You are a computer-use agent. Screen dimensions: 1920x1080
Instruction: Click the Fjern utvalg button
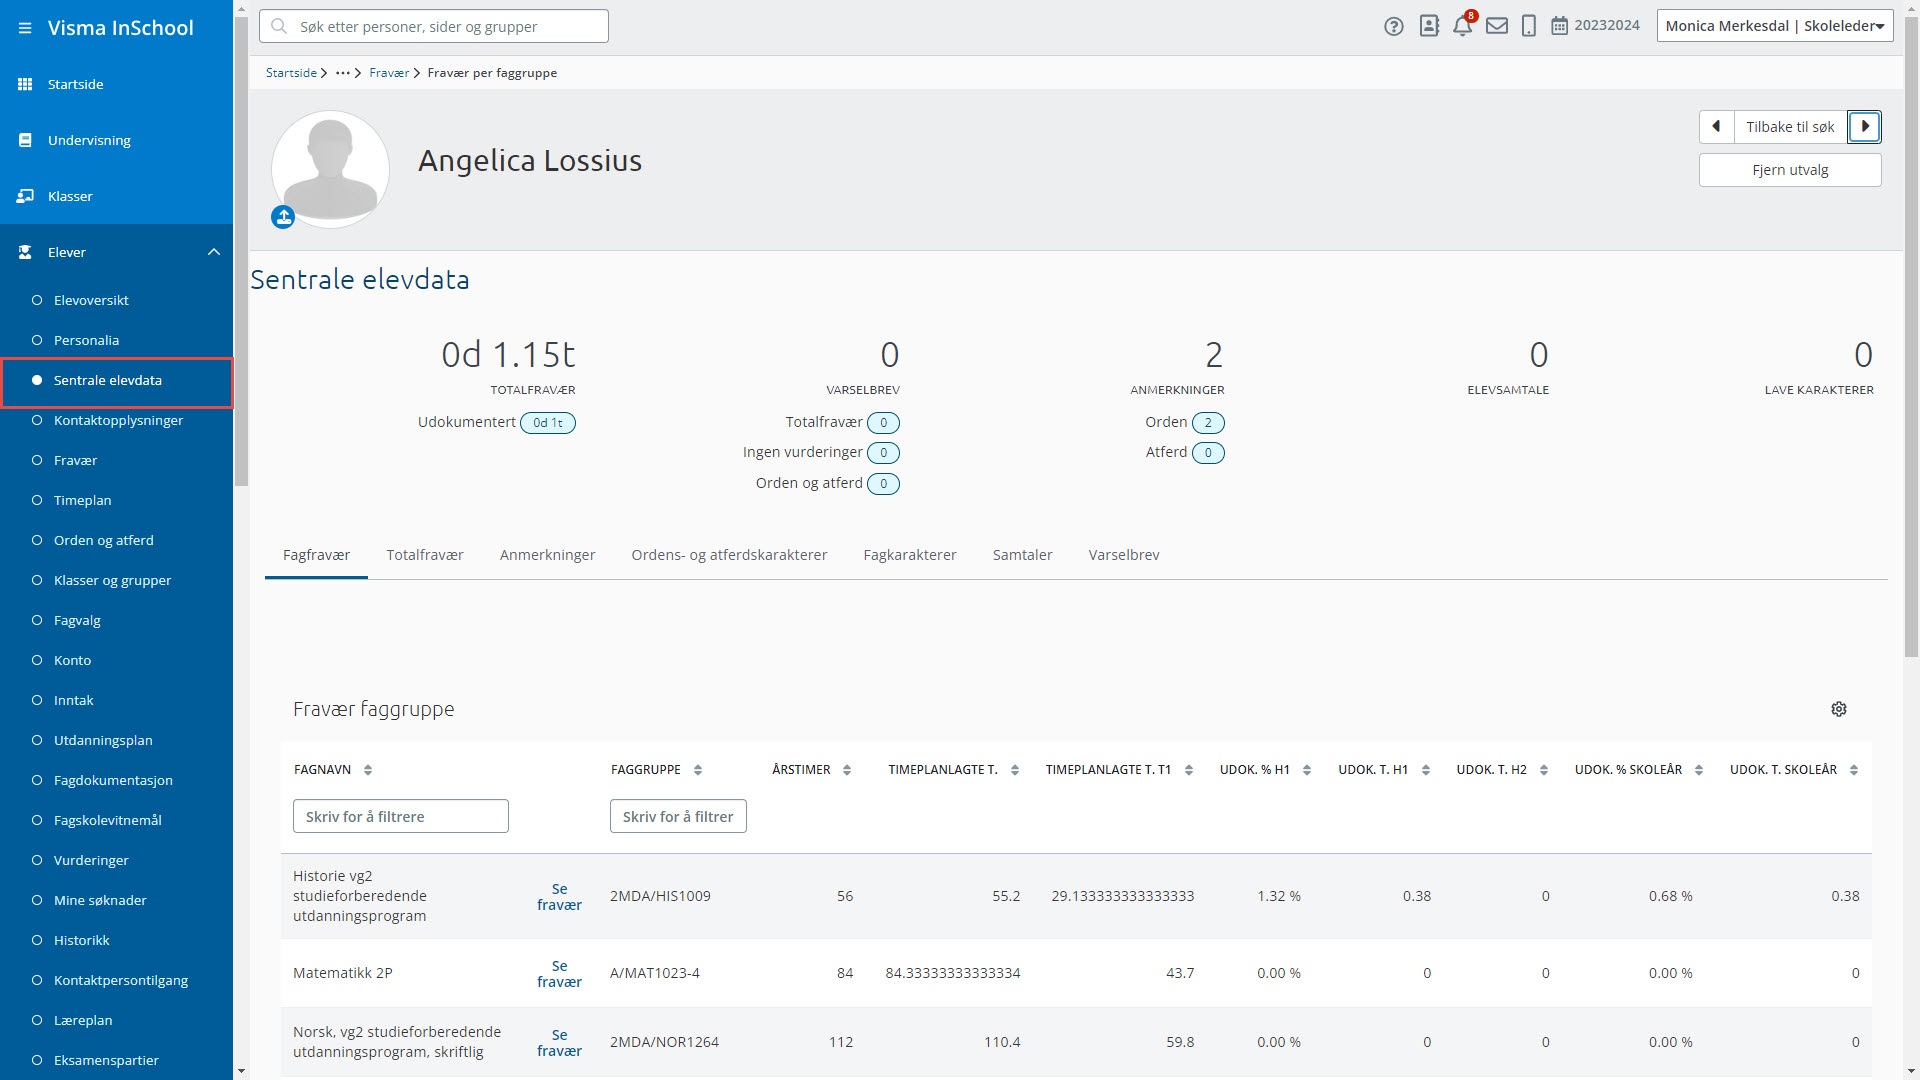1790,170
